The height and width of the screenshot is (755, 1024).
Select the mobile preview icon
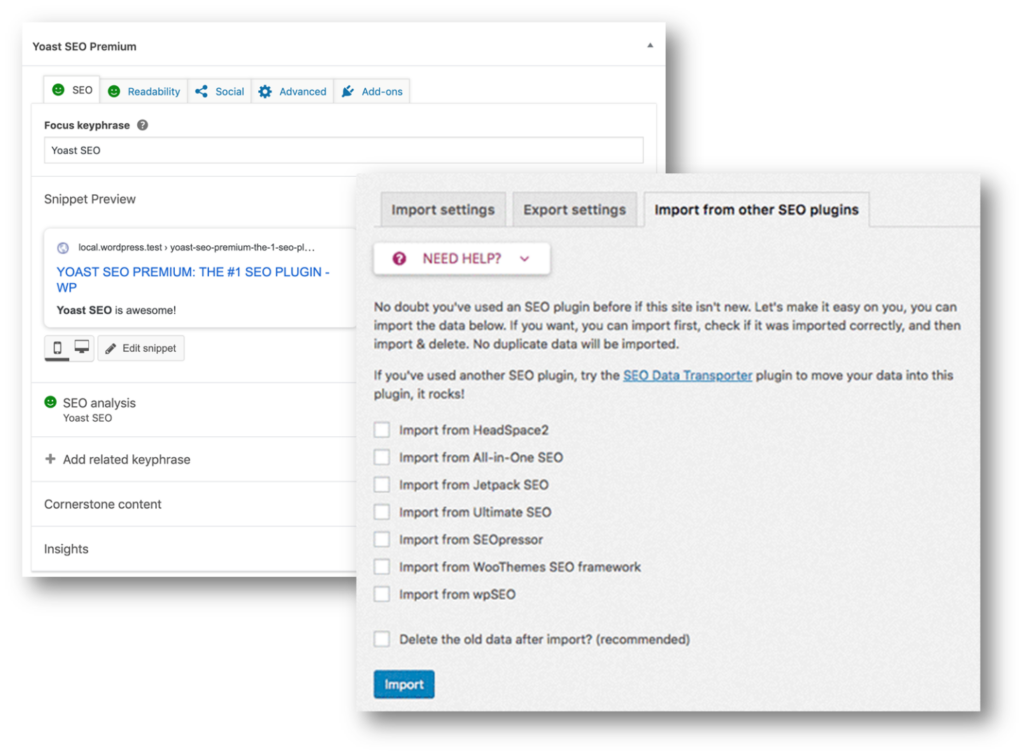click(57, 348)
